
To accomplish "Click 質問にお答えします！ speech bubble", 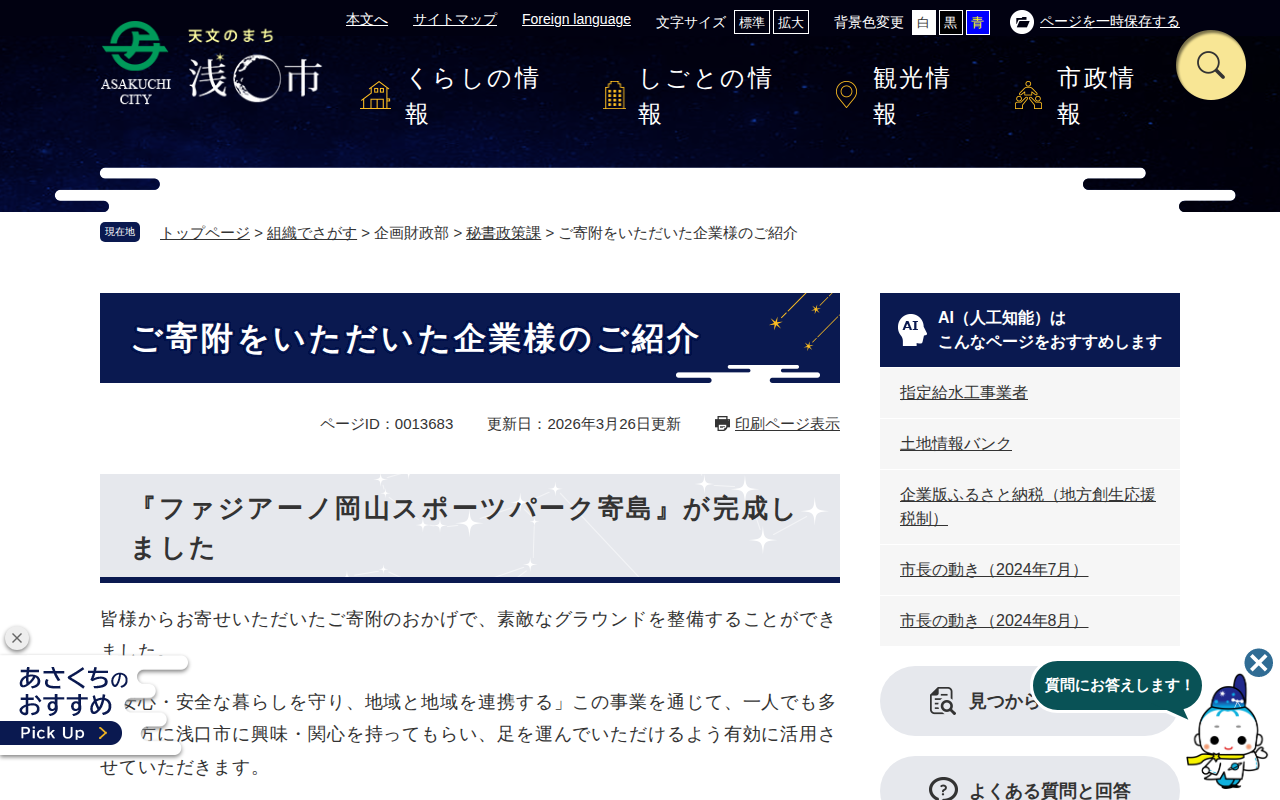I will [1118, 686].
